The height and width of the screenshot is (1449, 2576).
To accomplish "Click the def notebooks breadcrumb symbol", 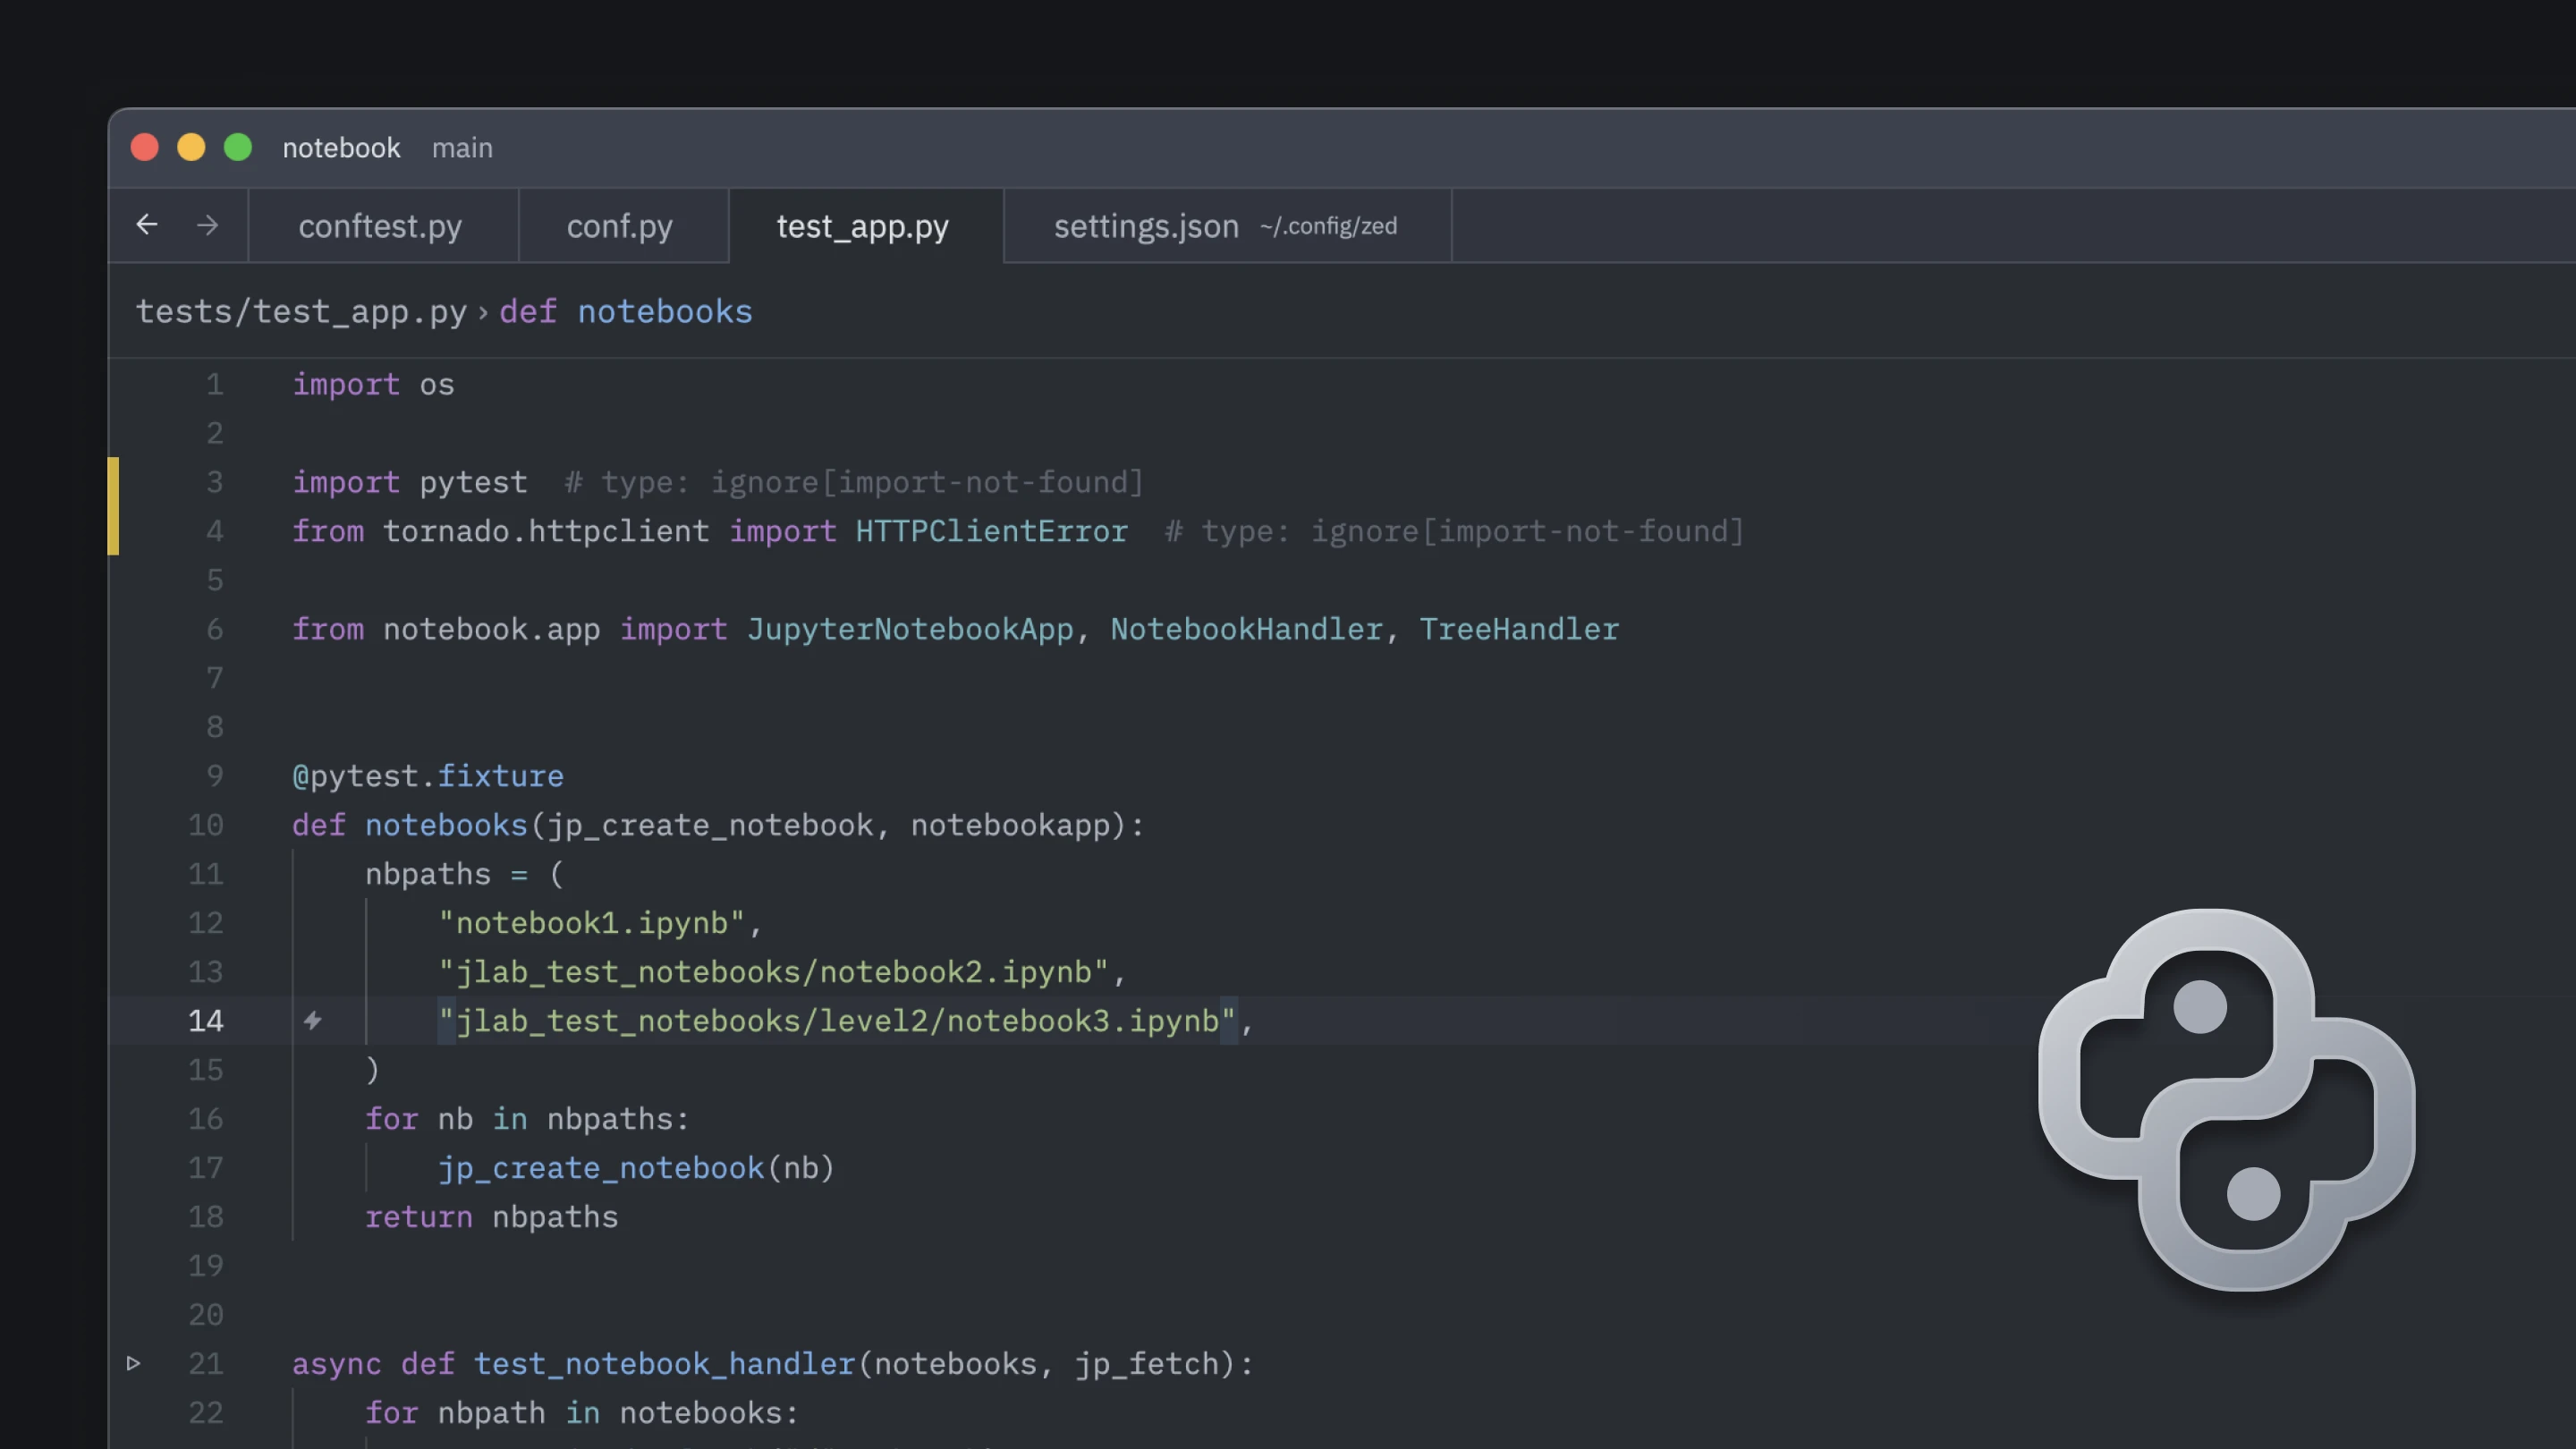I will (625, 312).
